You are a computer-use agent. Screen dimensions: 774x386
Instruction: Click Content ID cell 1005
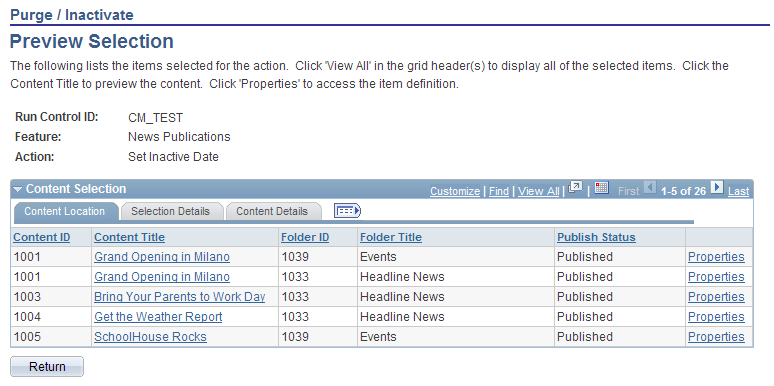coord(27,337)
